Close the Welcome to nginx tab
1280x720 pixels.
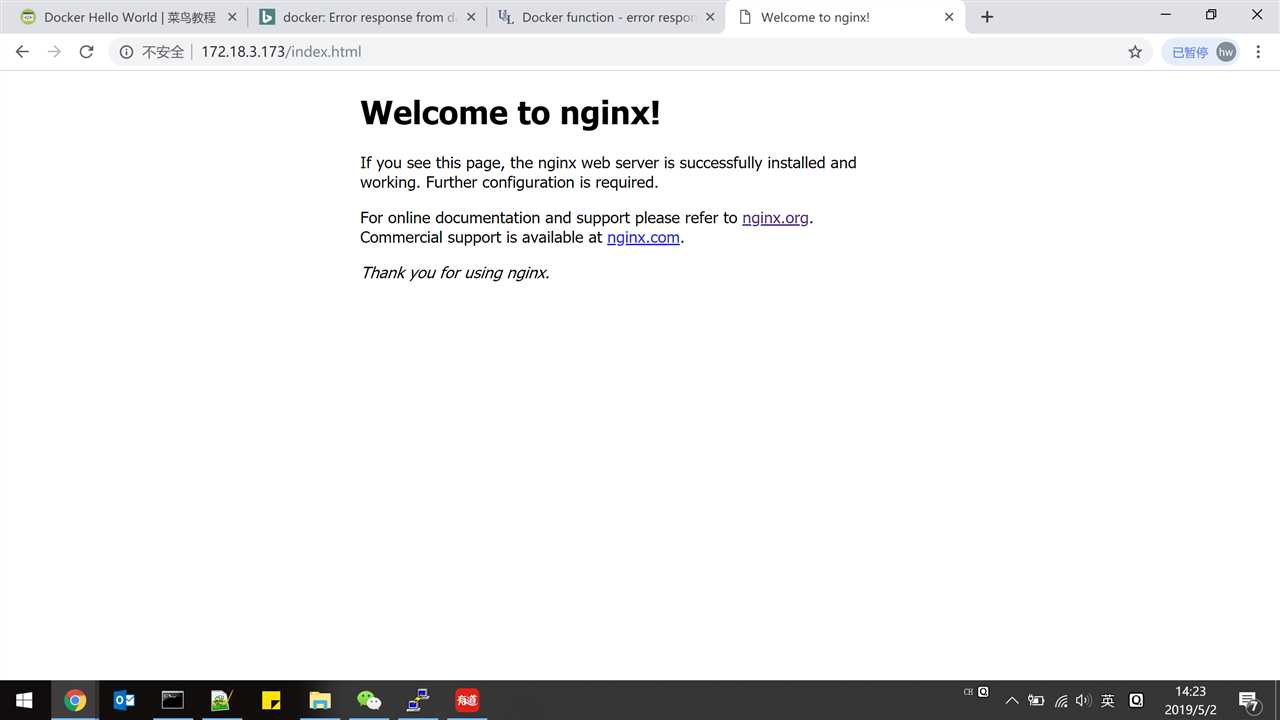tap(949, 17)
